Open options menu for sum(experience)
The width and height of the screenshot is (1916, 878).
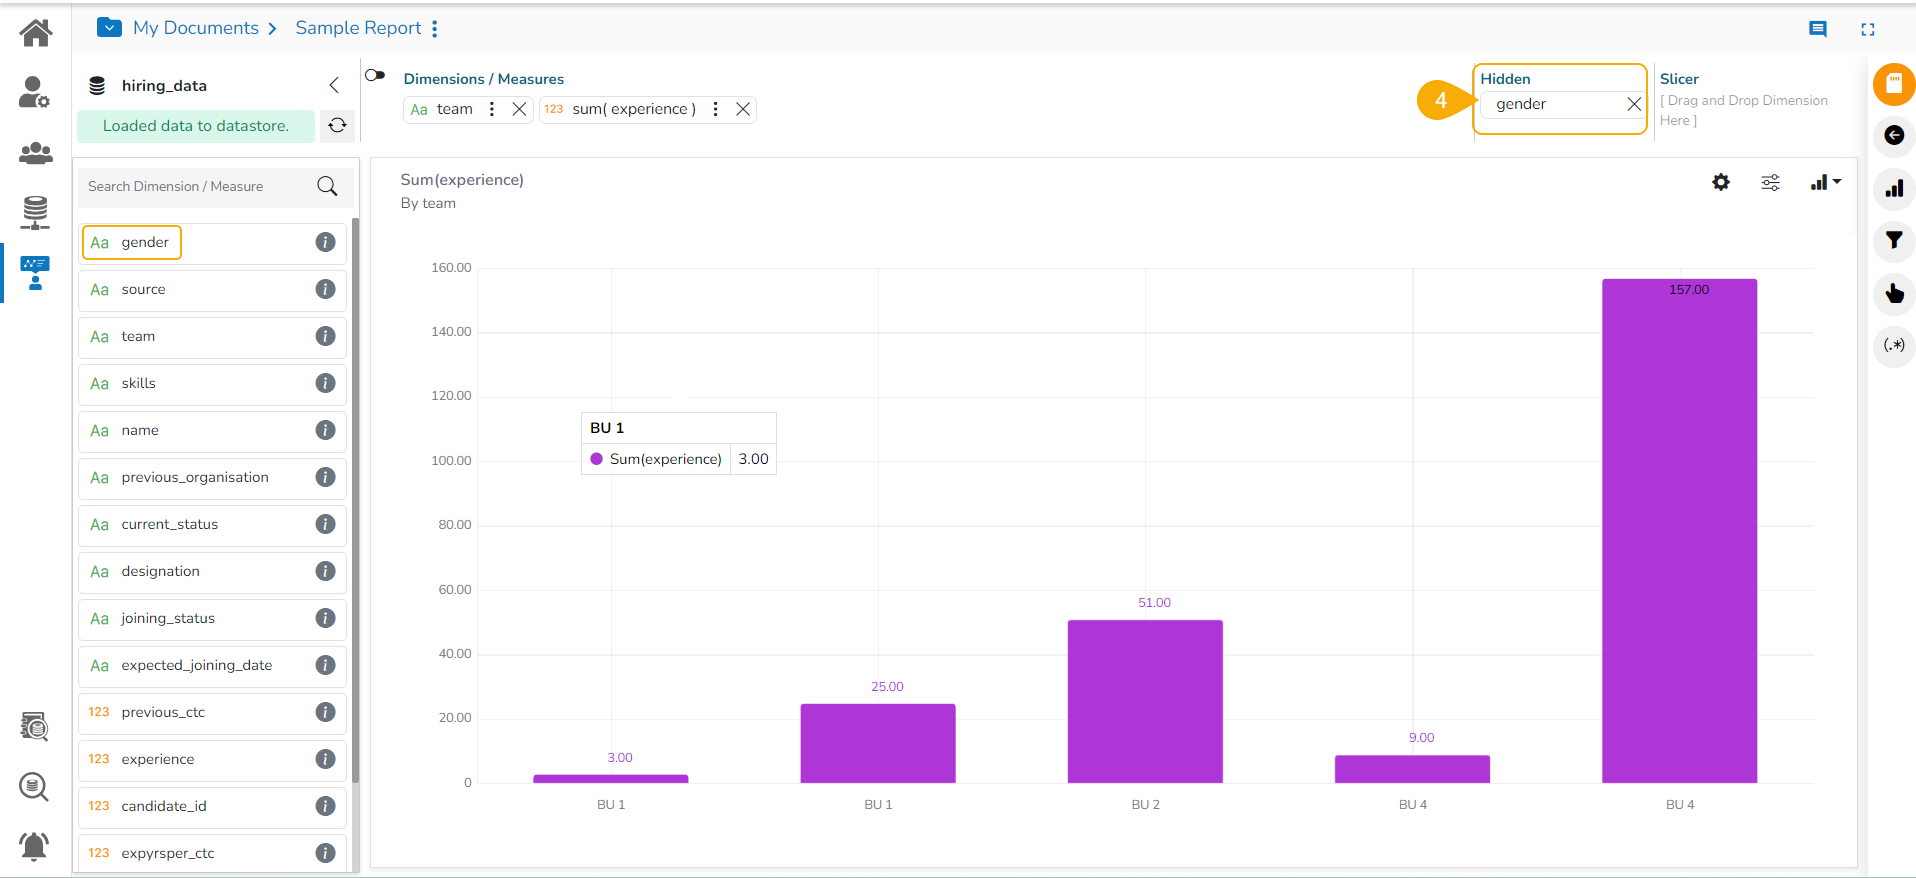coord(715,109)
